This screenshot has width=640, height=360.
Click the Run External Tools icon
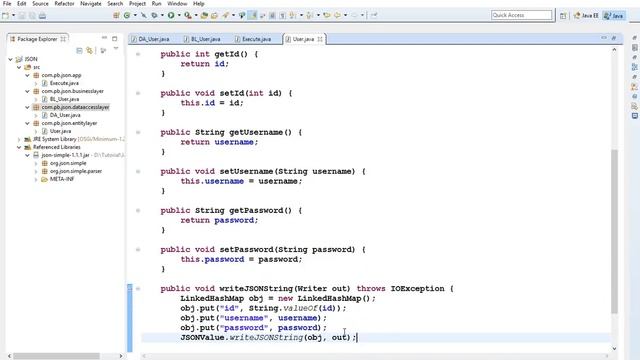click(187, 16)
